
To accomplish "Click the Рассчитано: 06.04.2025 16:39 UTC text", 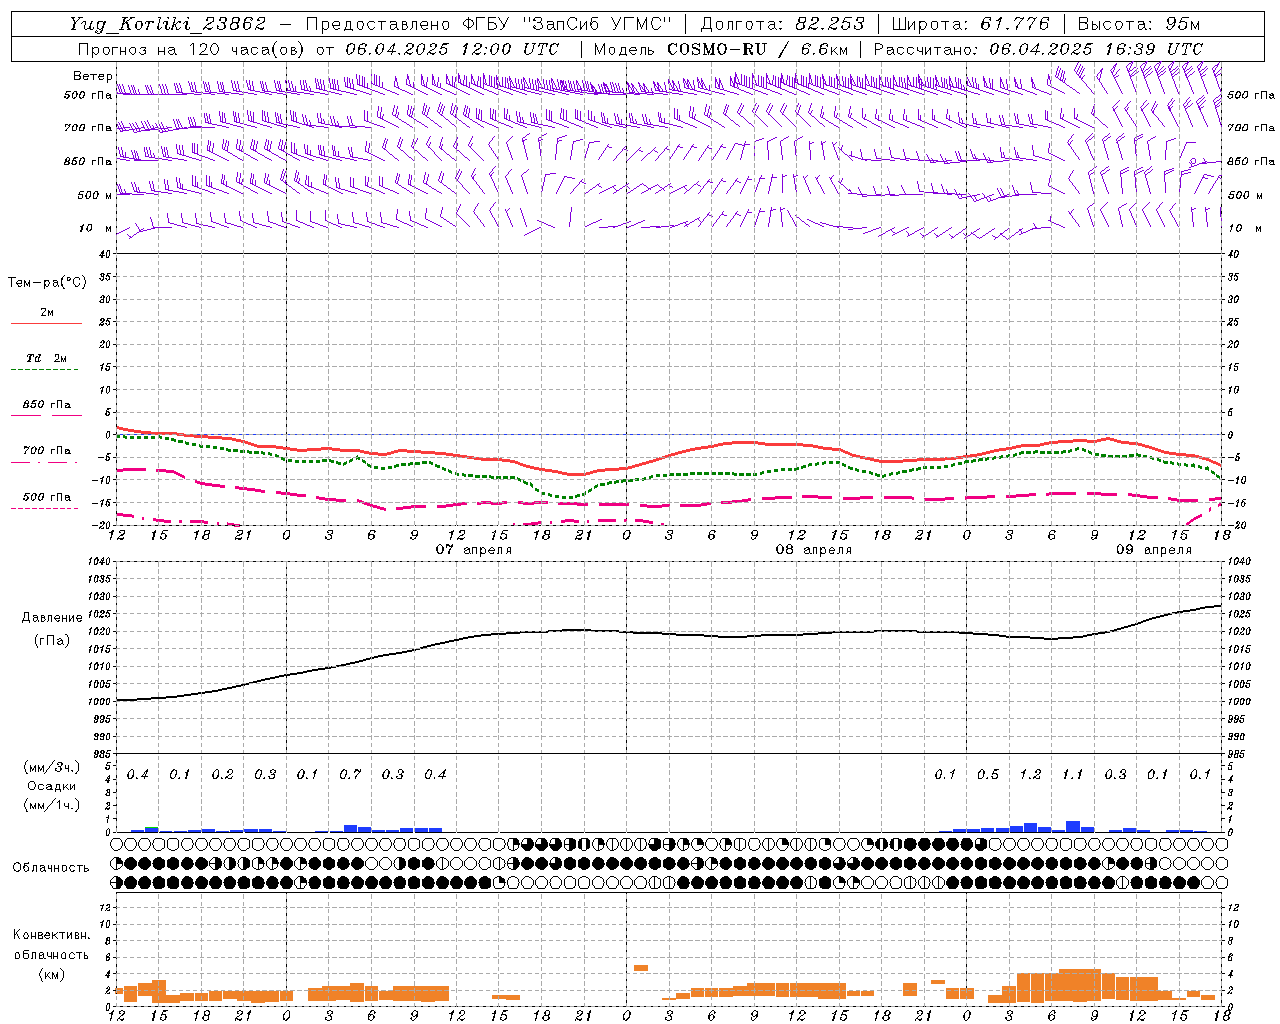I will click(x=1038, y=49).
